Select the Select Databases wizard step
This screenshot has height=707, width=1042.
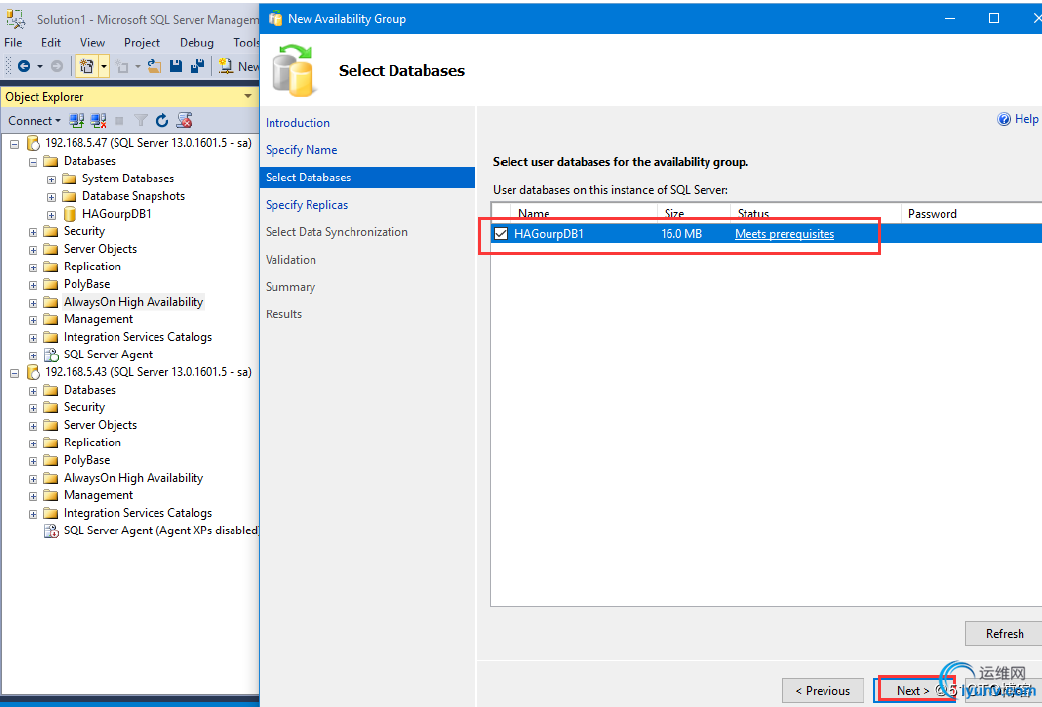point(367,177)
